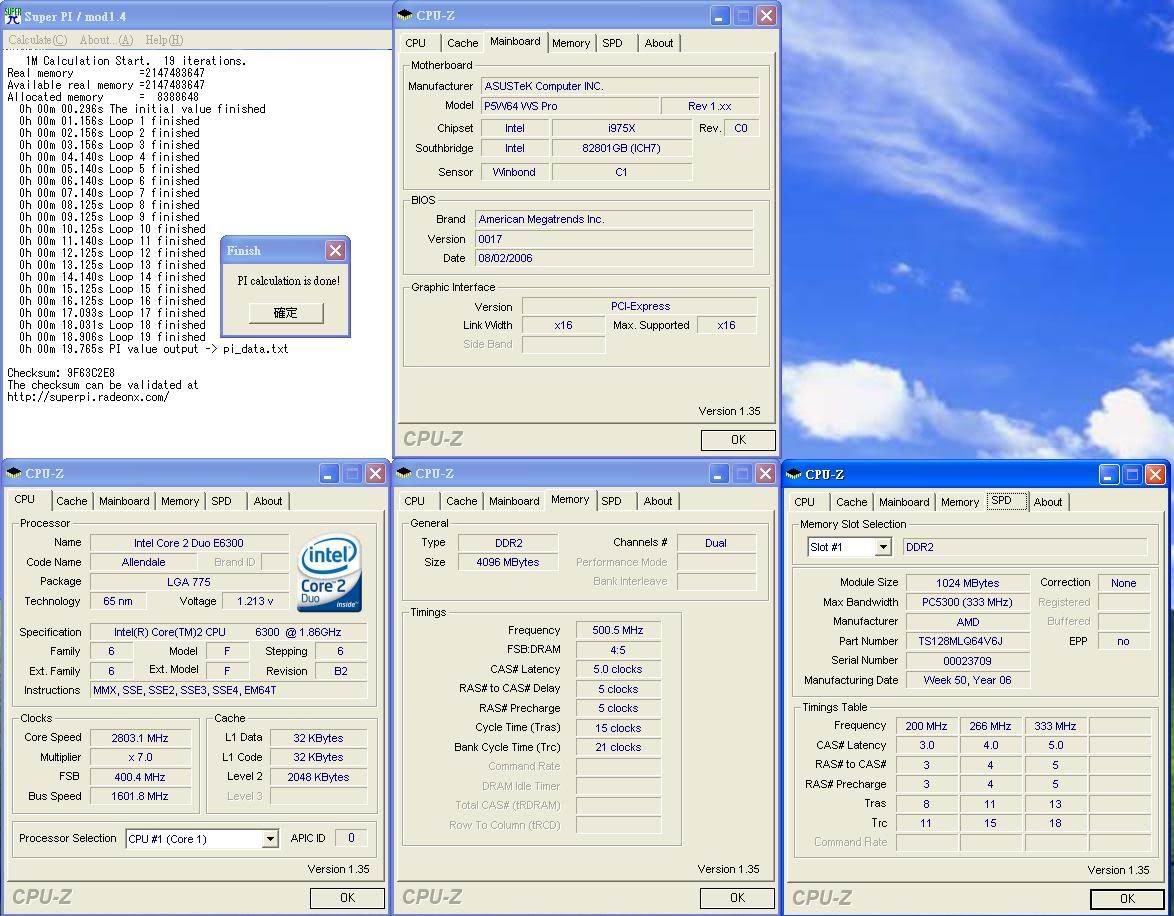The height and width of the screenshot is (916, 1174).
Task: Click the Multiplier x 7.0 value
Action: [x=140, y=757]
